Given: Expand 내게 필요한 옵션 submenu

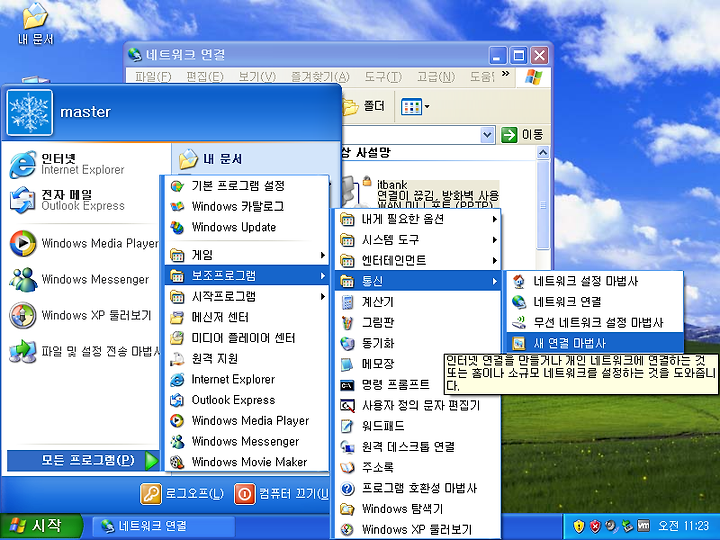Looking at the screenshot, I should [418, 219].
